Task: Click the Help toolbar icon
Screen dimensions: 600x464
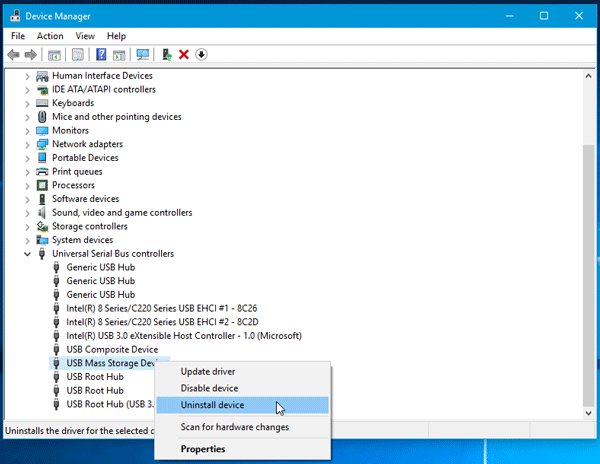Action: coord(101,54)
